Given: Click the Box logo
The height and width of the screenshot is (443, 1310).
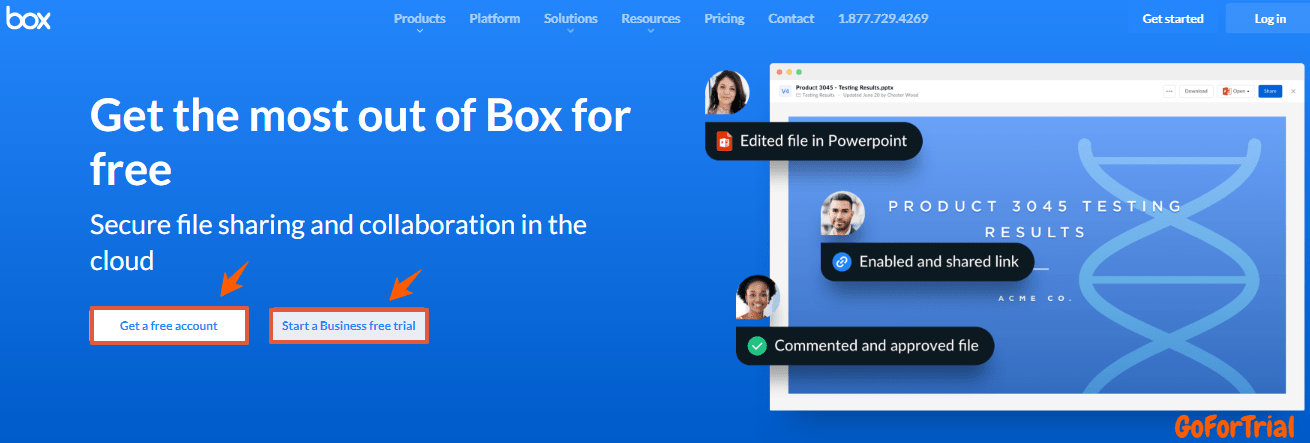Looking at the screenshot, I should 28,18.
